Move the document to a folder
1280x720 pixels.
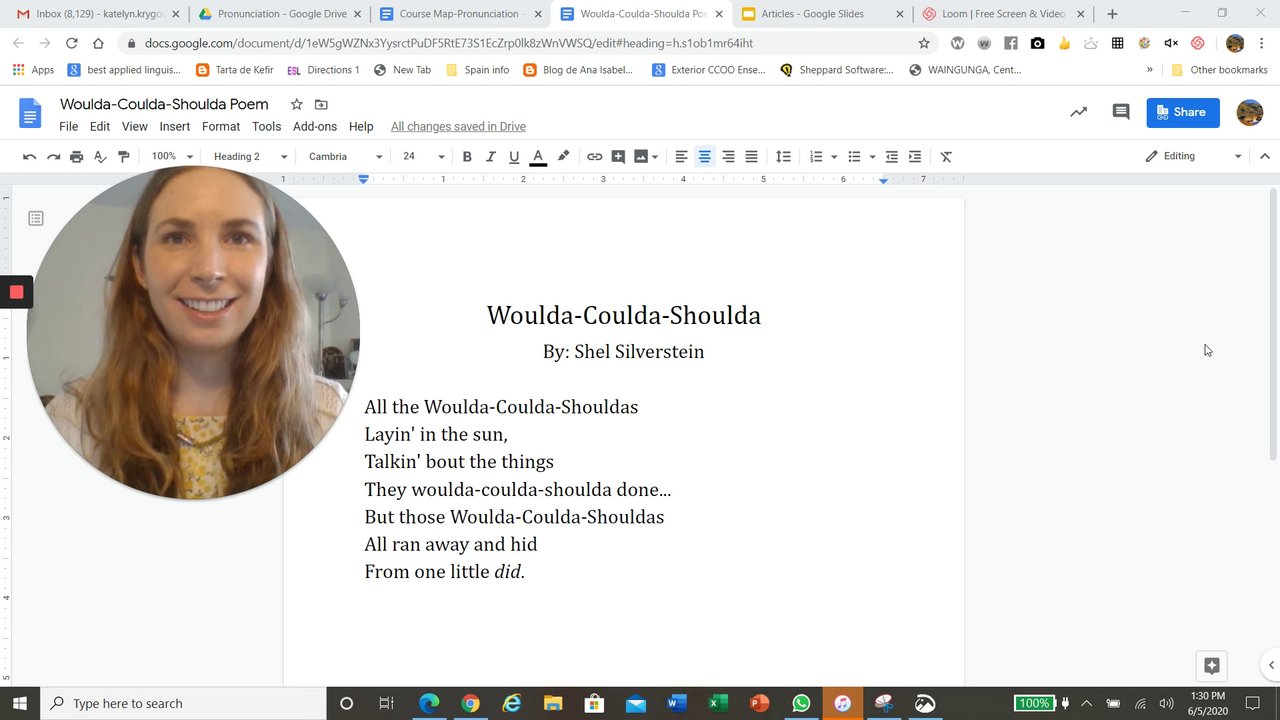pyautogui.click(x=321, y=104)
